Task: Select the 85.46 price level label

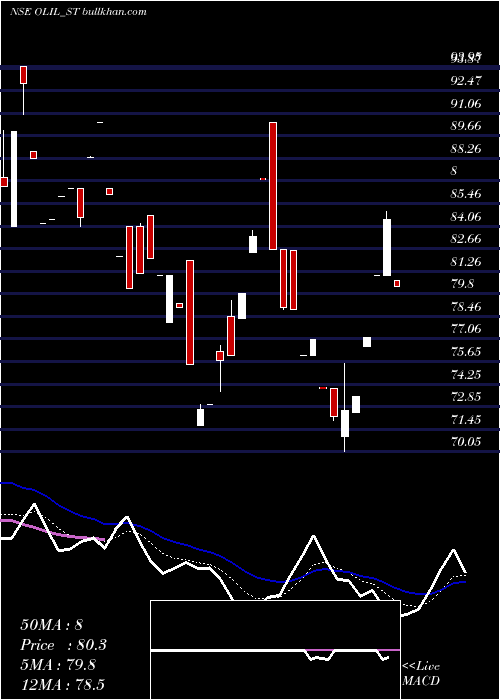Action: point(466,194)
